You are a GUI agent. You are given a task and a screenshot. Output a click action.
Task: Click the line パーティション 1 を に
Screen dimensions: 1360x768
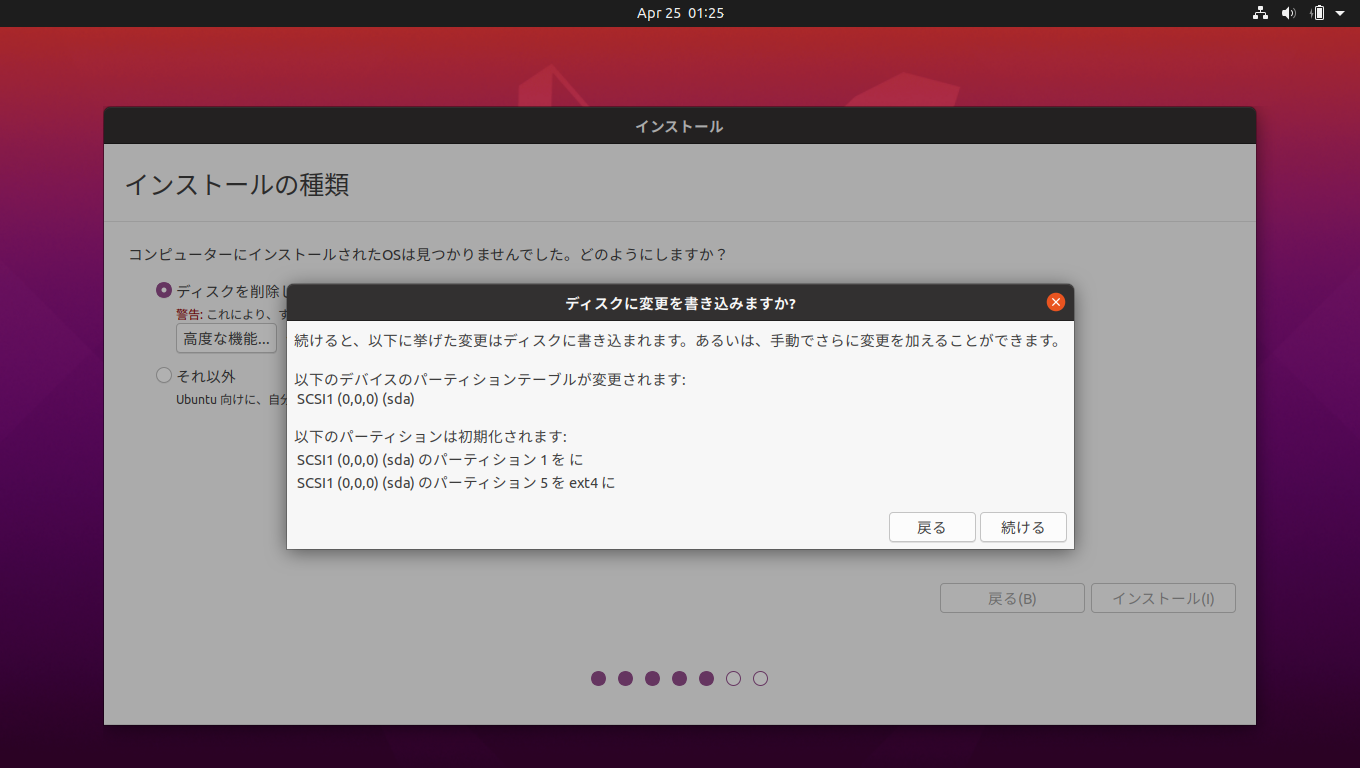[440, 459]
